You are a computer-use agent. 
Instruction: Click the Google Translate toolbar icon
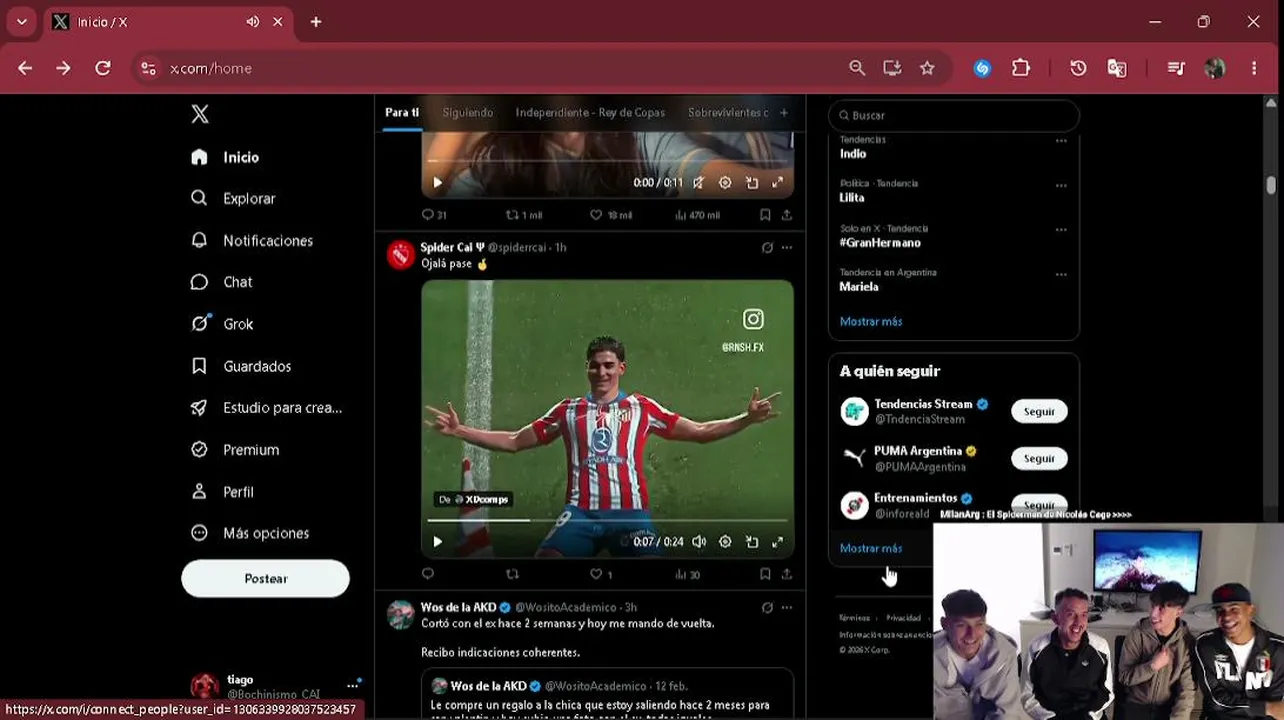click(1117, 68)
